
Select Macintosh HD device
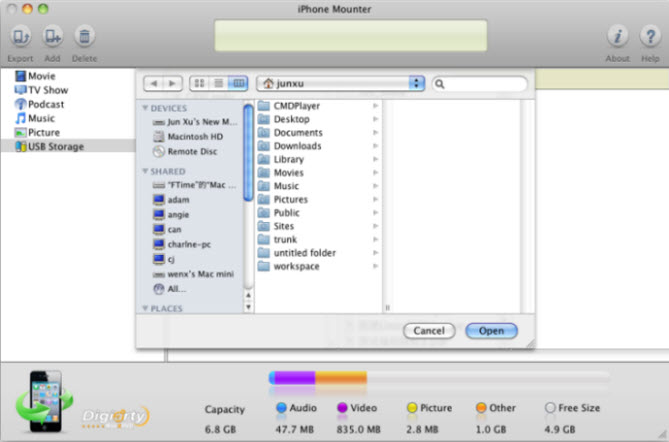188,137
